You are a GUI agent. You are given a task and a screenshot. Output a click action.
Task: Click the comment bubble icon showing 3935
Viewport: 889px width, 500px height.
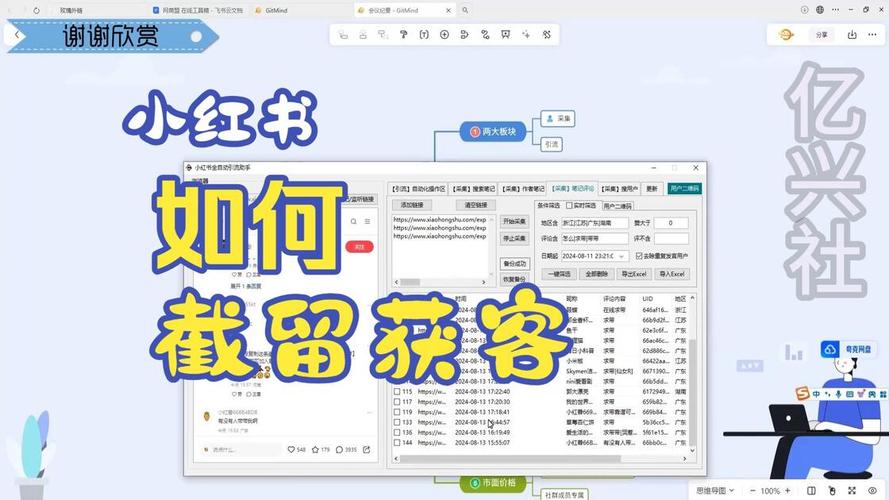click(x=339, y=450)
